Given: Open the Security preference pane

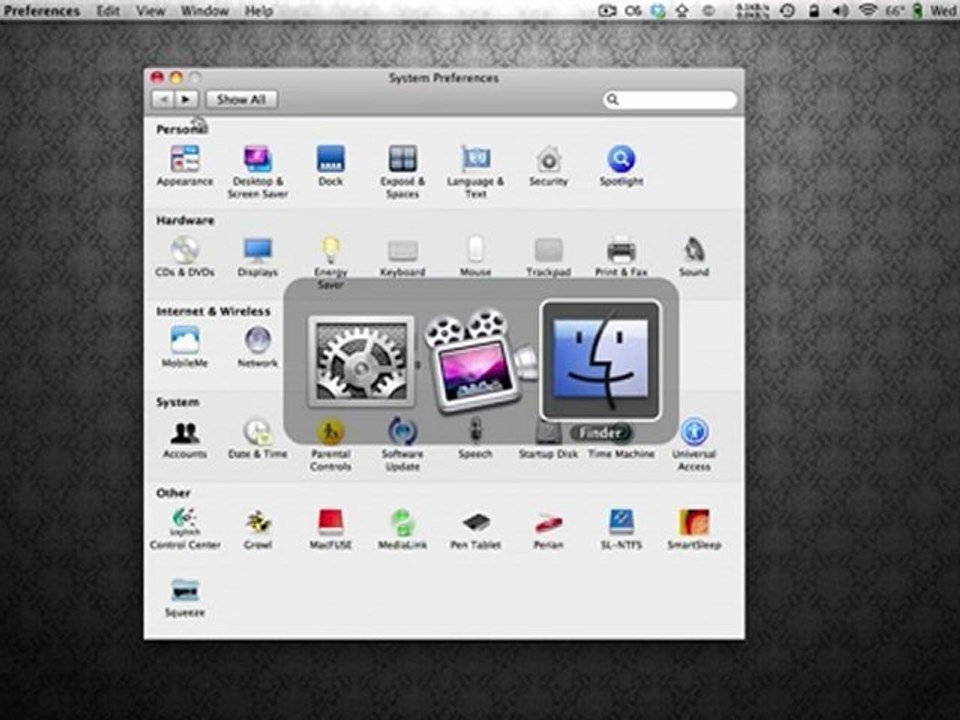Looking at the screenshot, I should coord(549,165).
